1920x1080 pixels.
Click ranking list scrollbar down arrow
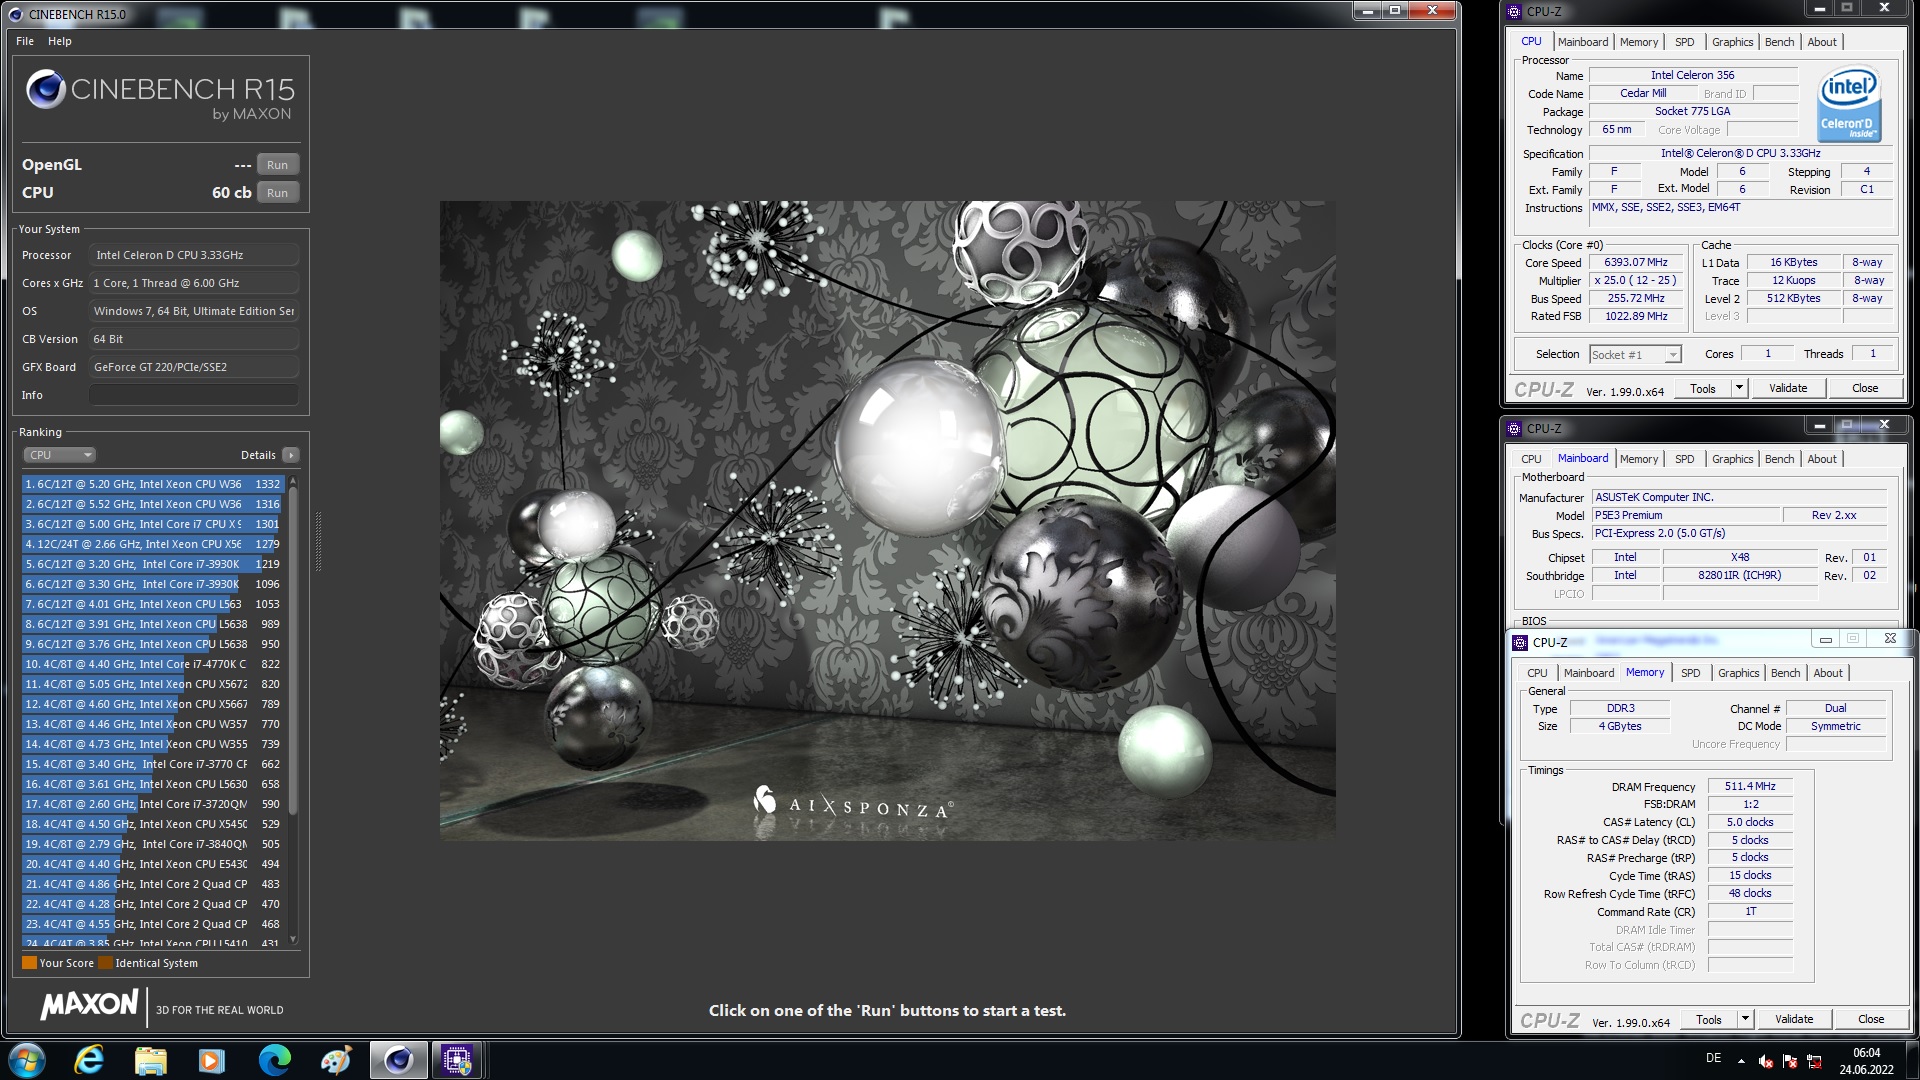[x=293, y=939]
